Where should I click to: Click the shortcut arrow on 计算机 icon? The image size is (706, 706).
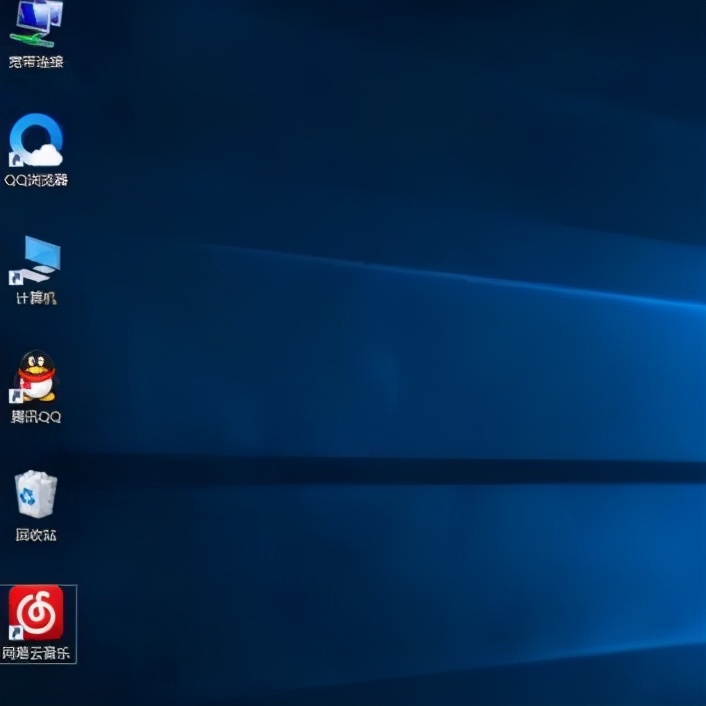16,277
